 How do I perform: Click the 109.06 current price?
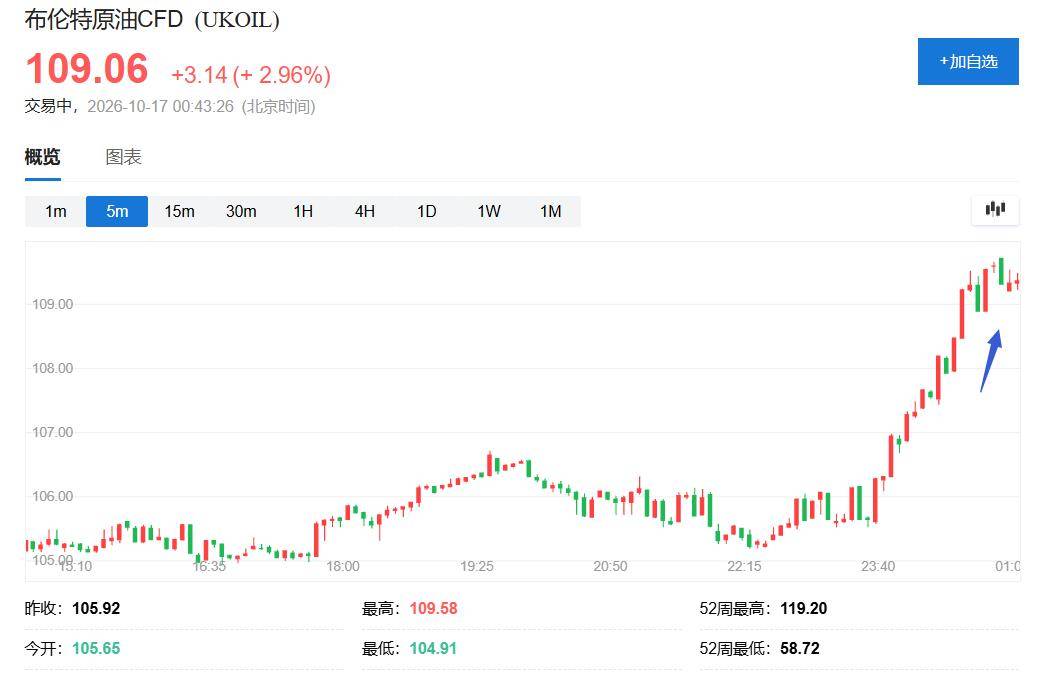tap(86, 68)
